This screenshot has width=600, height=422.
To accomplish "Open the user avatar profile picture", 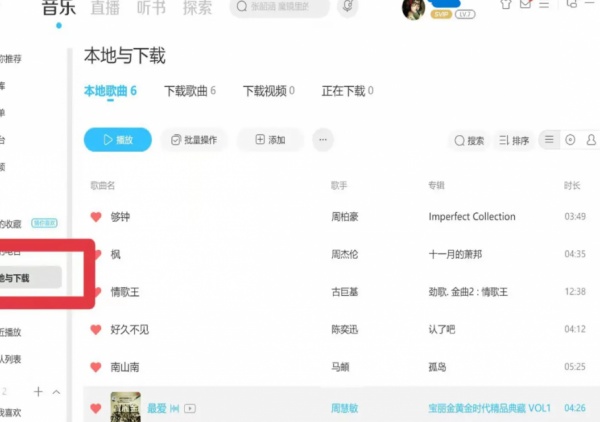I will 415,9.
